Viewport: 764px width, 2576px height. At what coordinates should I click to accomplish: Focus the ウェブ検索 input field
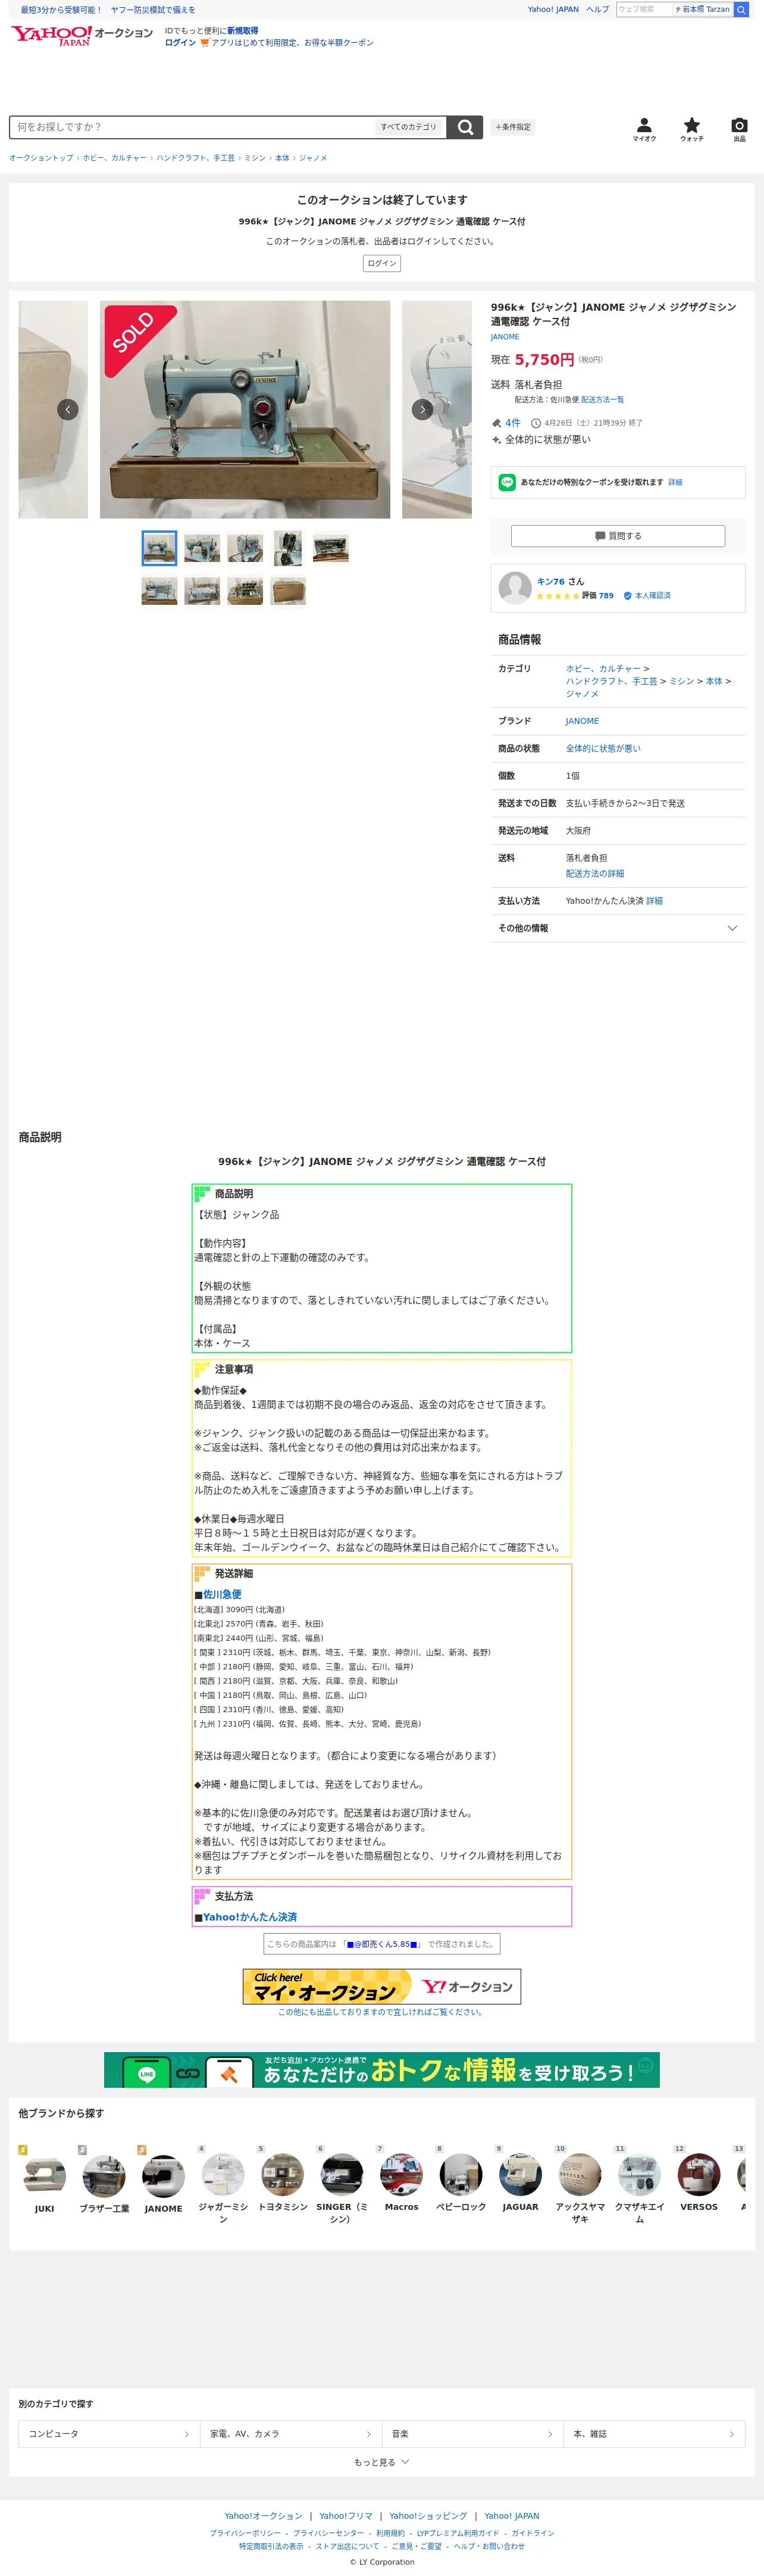tap(644, 9)
